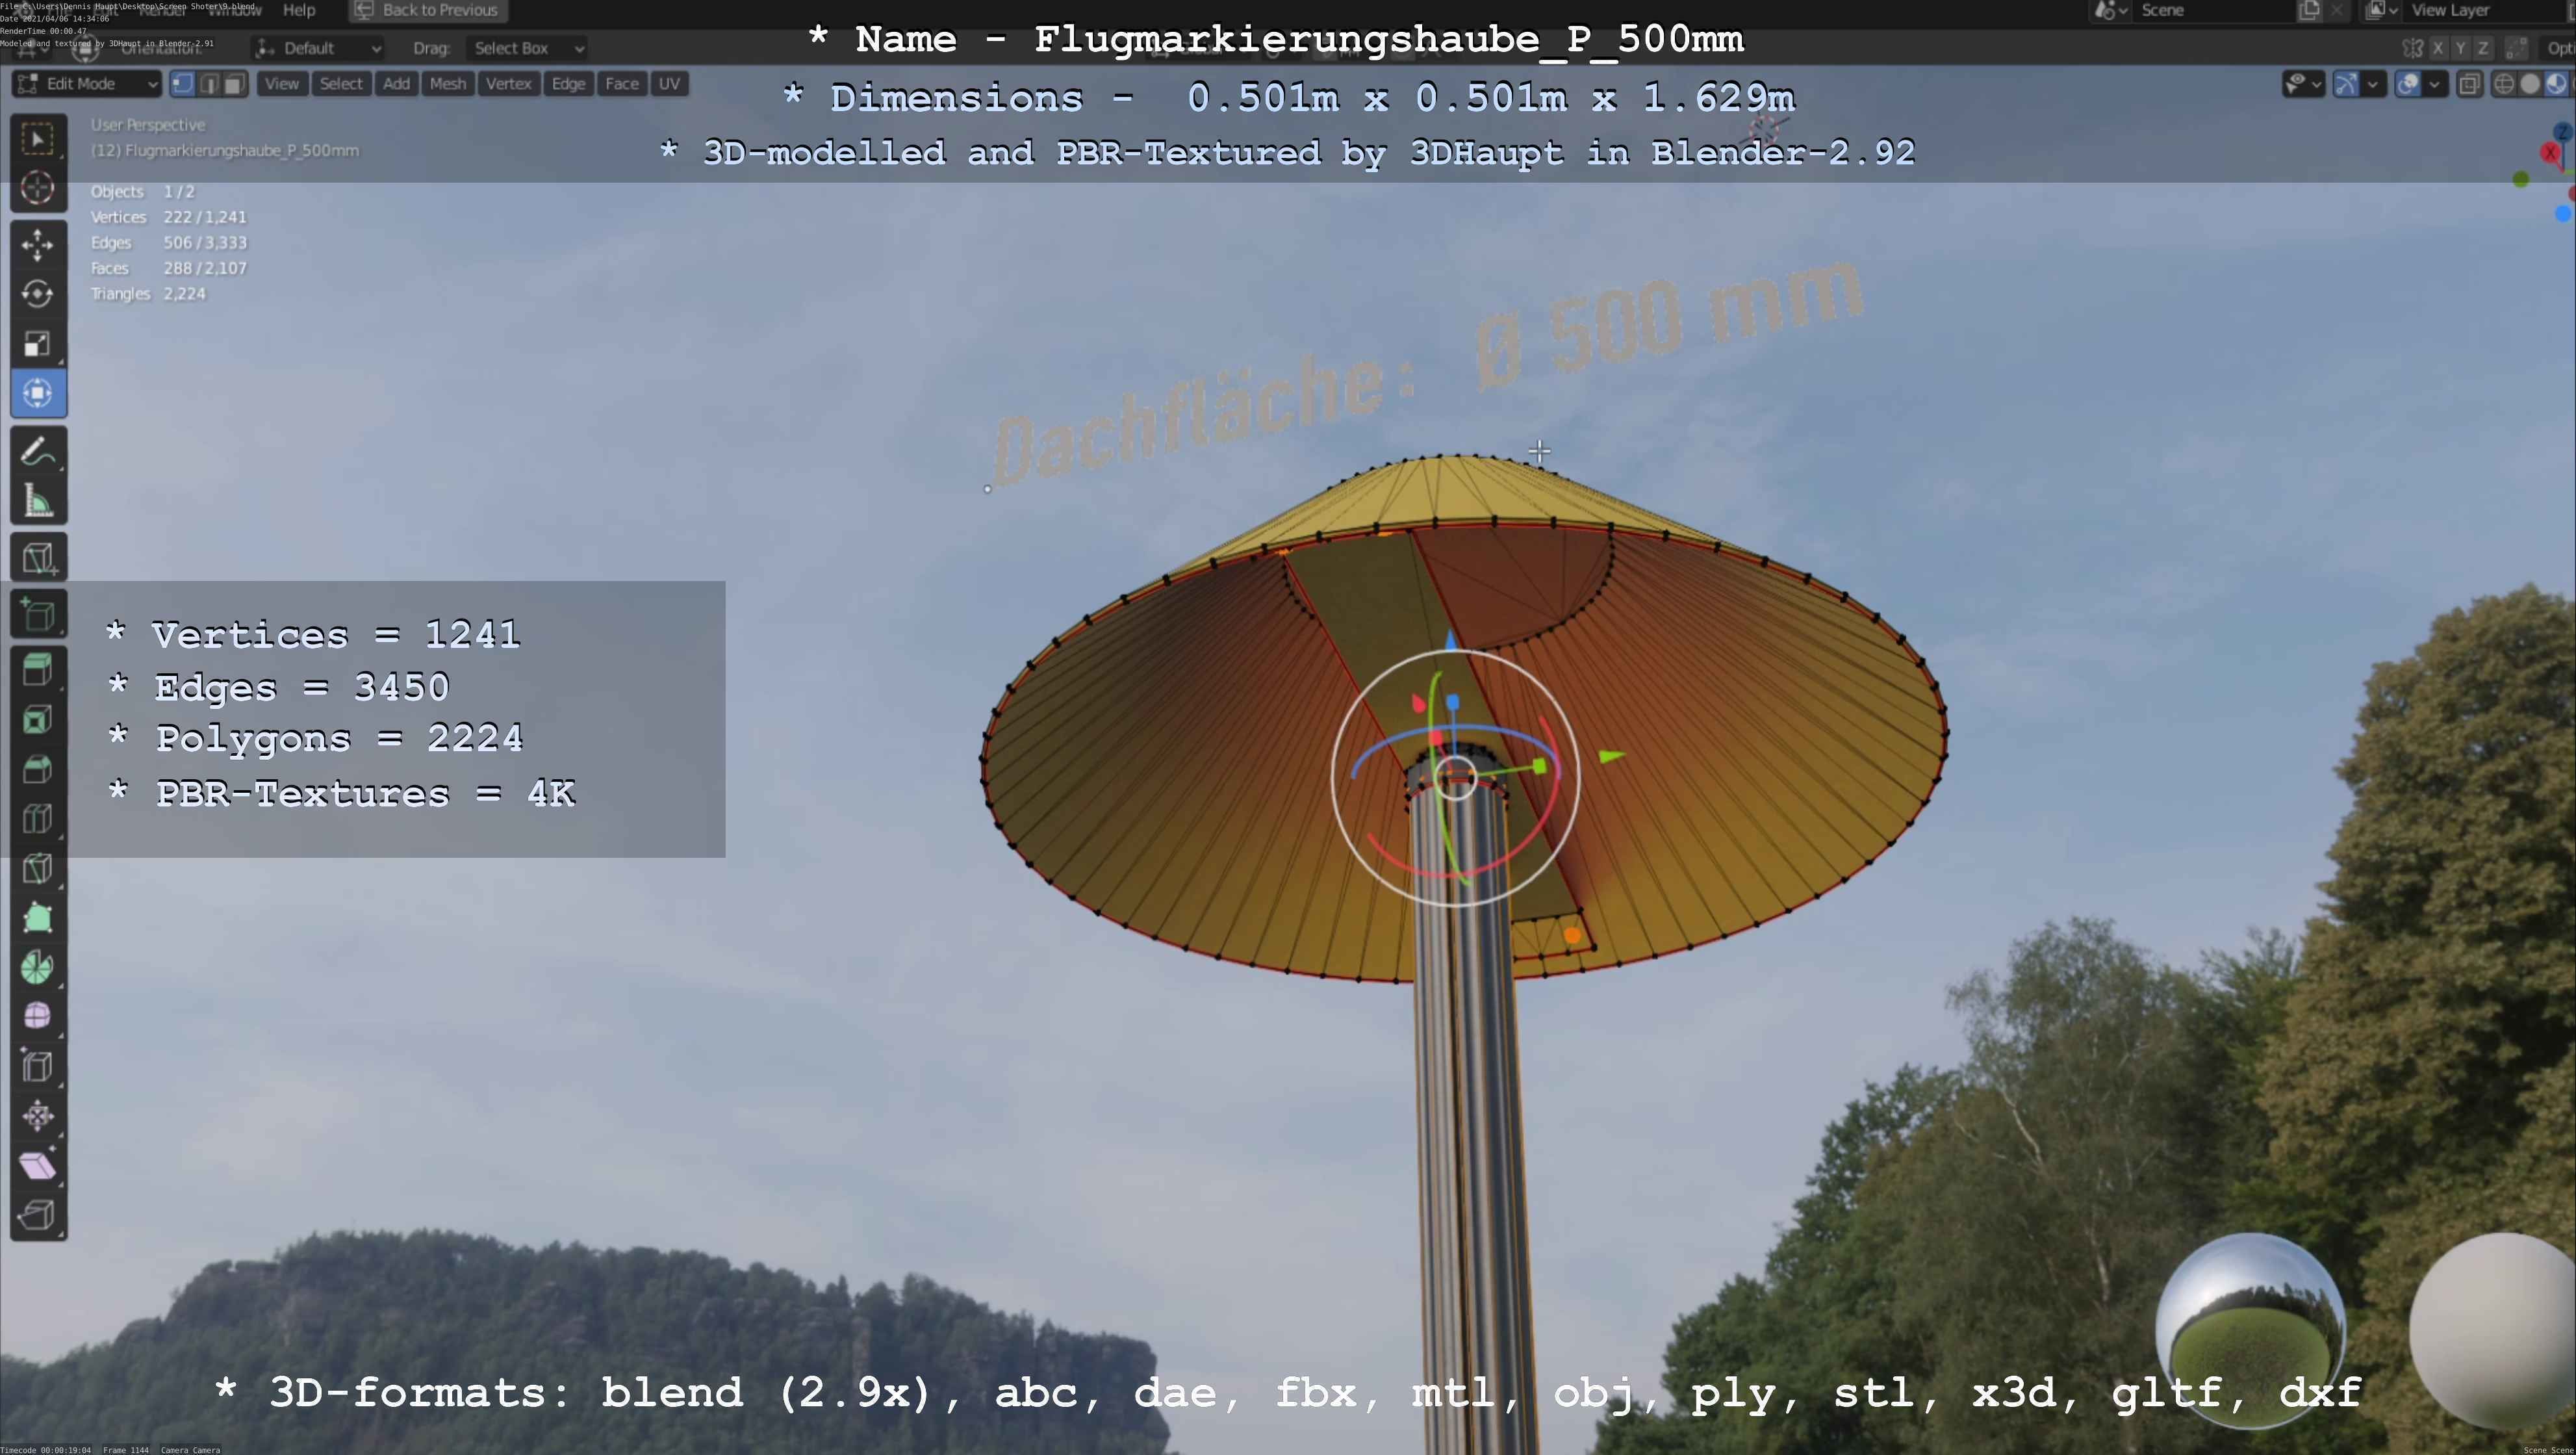Expand the gizmo options arrow

2373,84
